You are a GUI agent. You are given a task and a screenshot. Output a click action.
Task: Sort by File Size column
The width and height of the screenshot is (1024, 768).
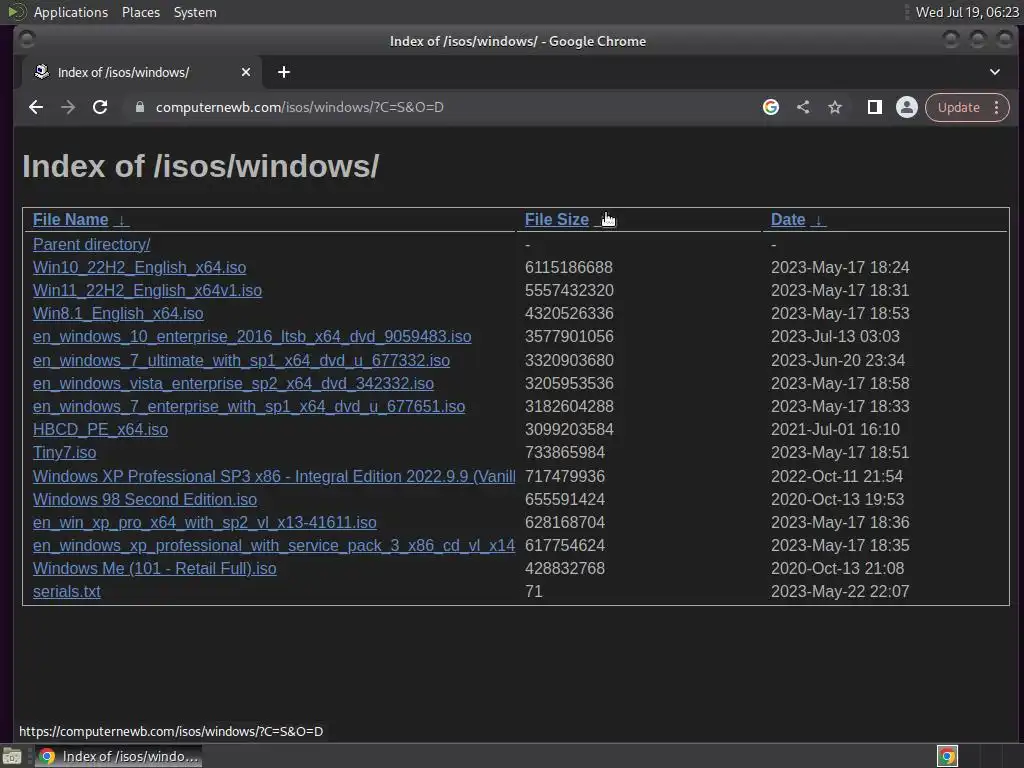[557, 219]
